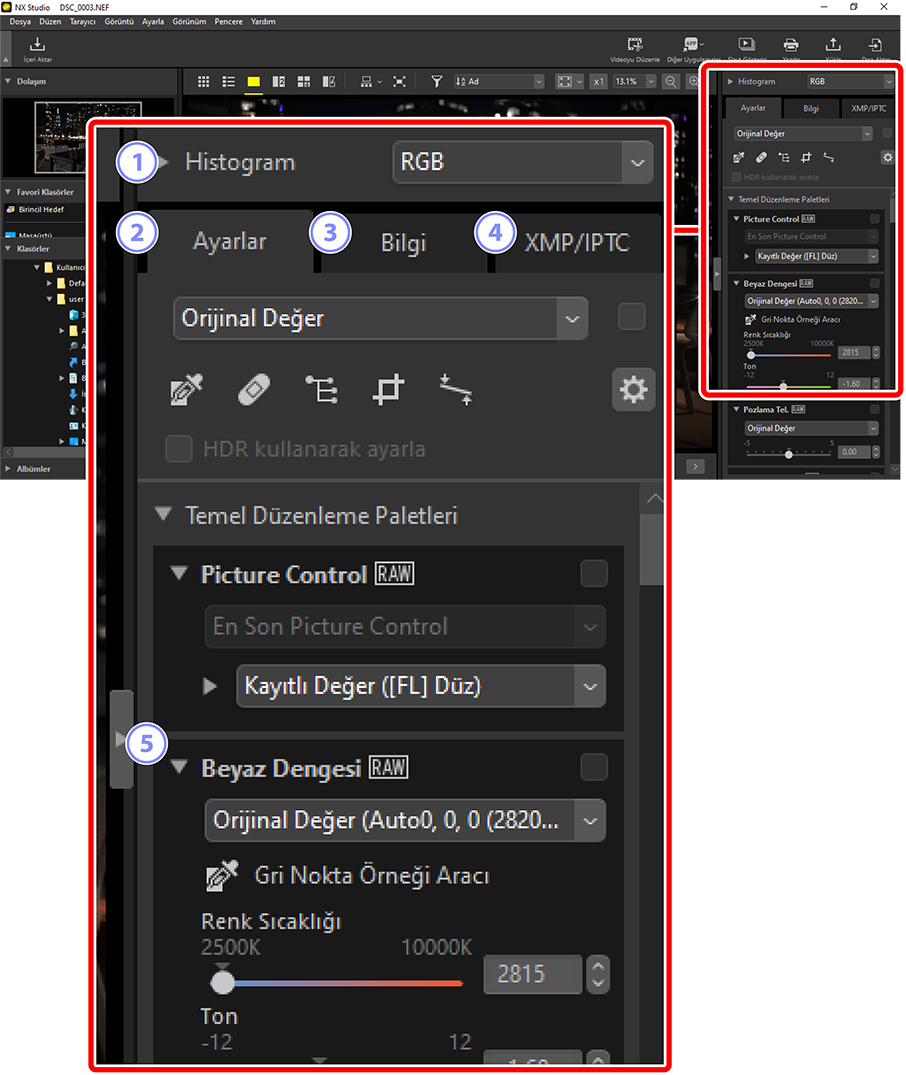Viewport: 906px width, 1075px height.
Task: Select the four-image view icon
Action: tap(304, 82)
